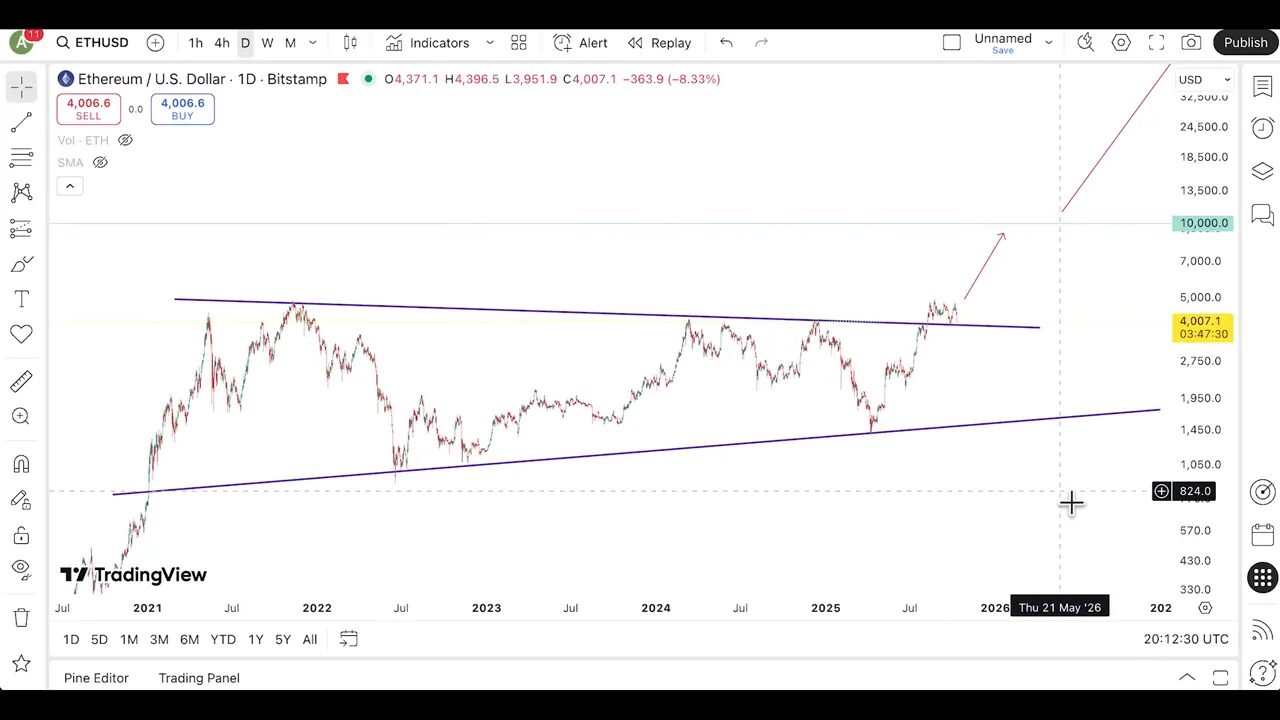Select the Ruler measurement tool
Image resolution: width=1280 pixels, height=720 pixels.
pos(21,381)
